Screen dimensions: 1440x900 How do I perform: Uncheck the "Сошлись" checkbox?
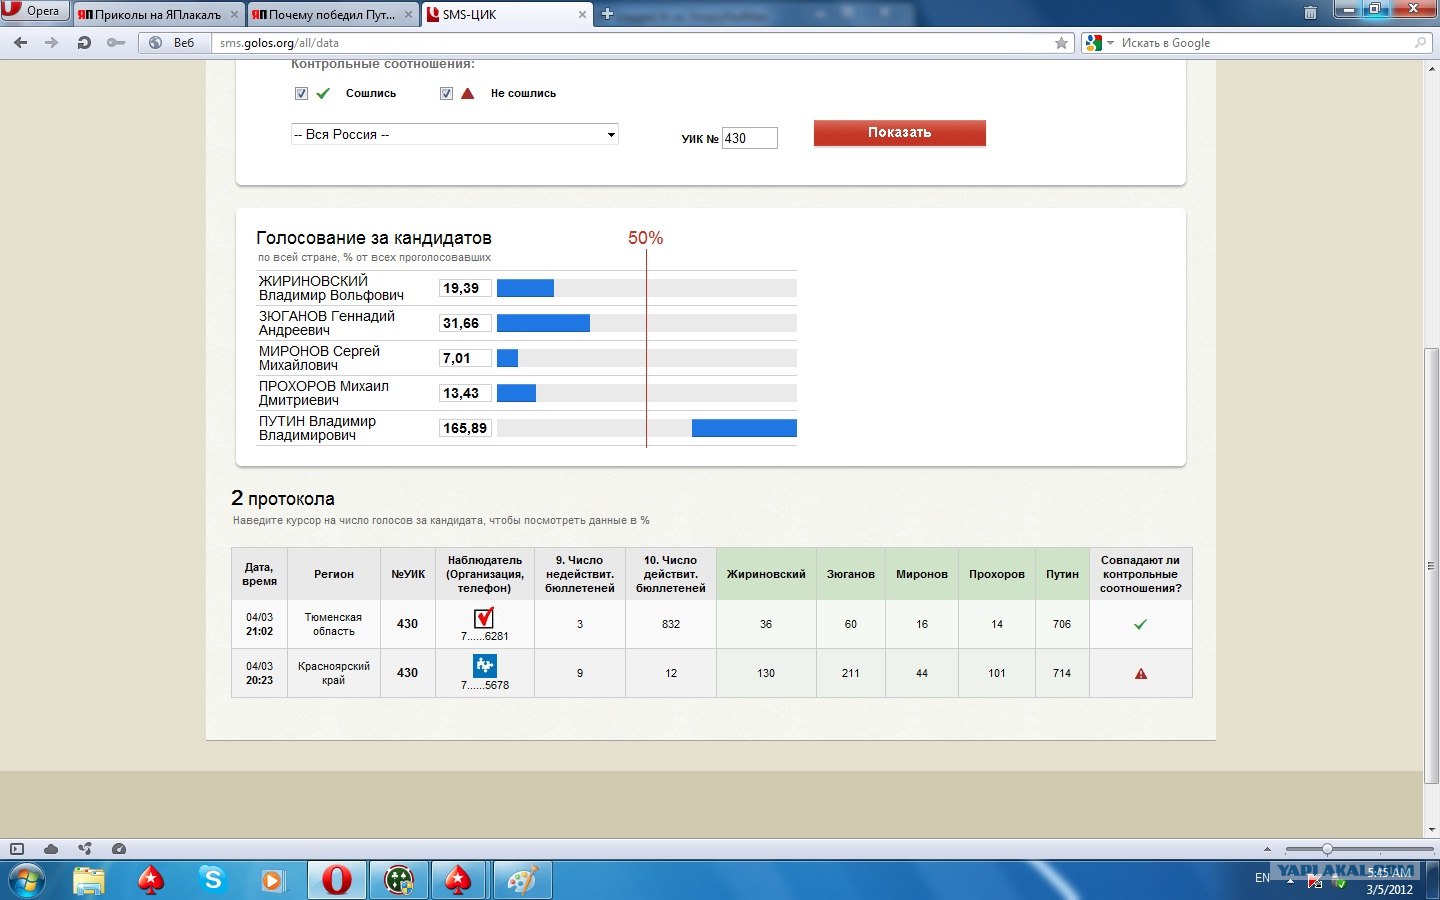[301, 94]
